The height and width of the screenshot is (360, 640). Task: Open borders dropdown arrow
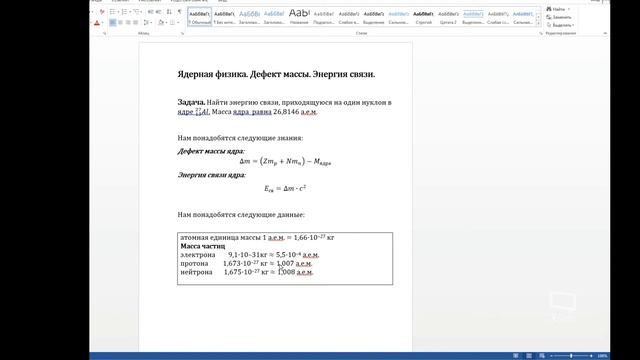click(x=178, y=22)
